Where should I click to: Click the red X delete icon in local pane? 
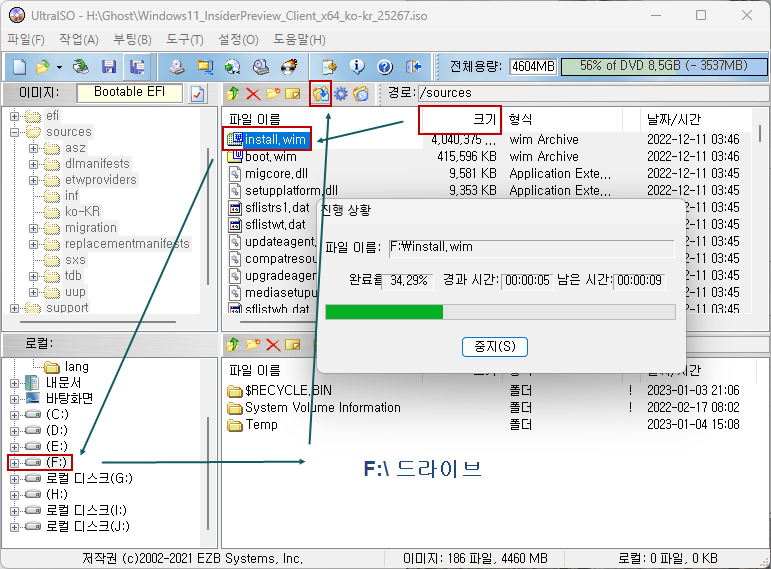(273, 345)
